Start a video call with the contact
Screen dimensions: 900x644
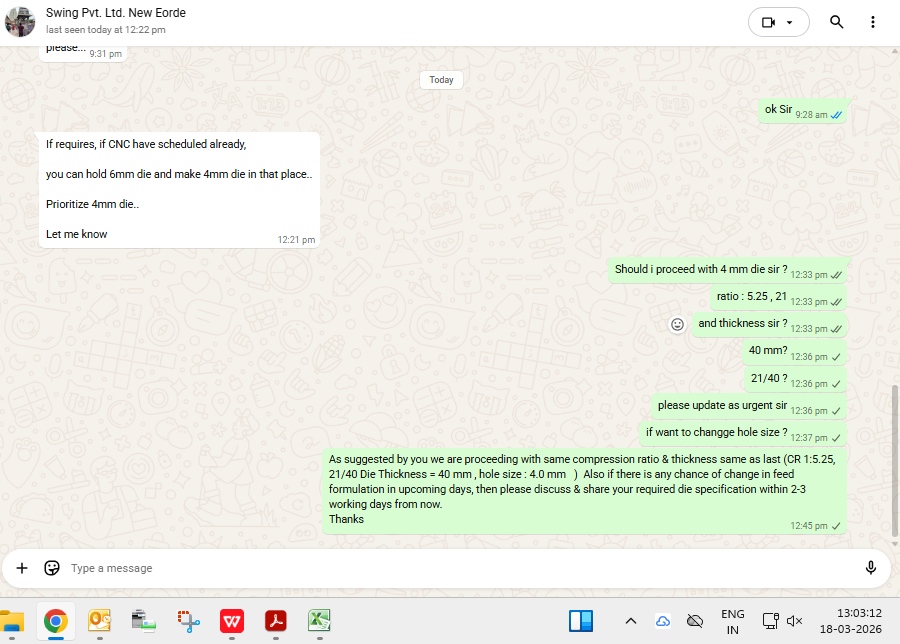(768, 22)
